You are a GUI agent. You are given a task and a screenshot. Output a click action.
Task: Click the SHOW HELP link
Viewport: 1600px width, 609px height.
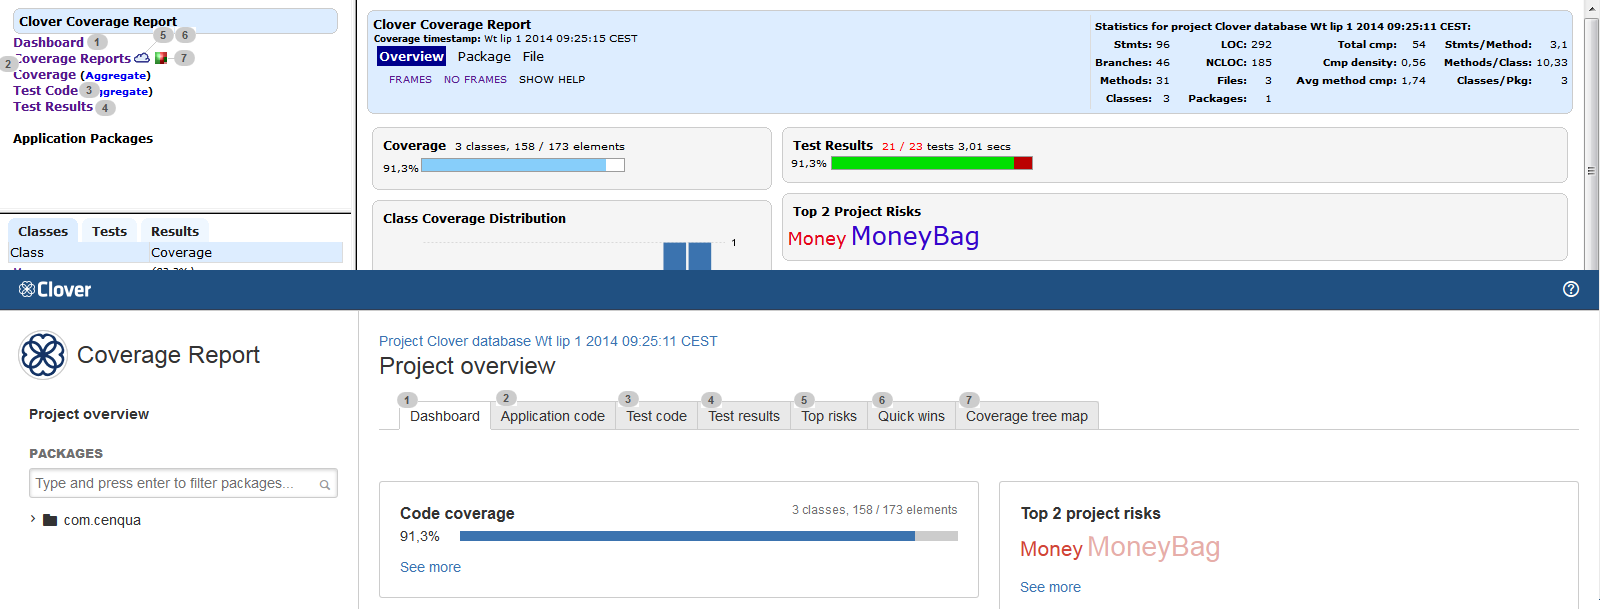click(x=552, y=80)
